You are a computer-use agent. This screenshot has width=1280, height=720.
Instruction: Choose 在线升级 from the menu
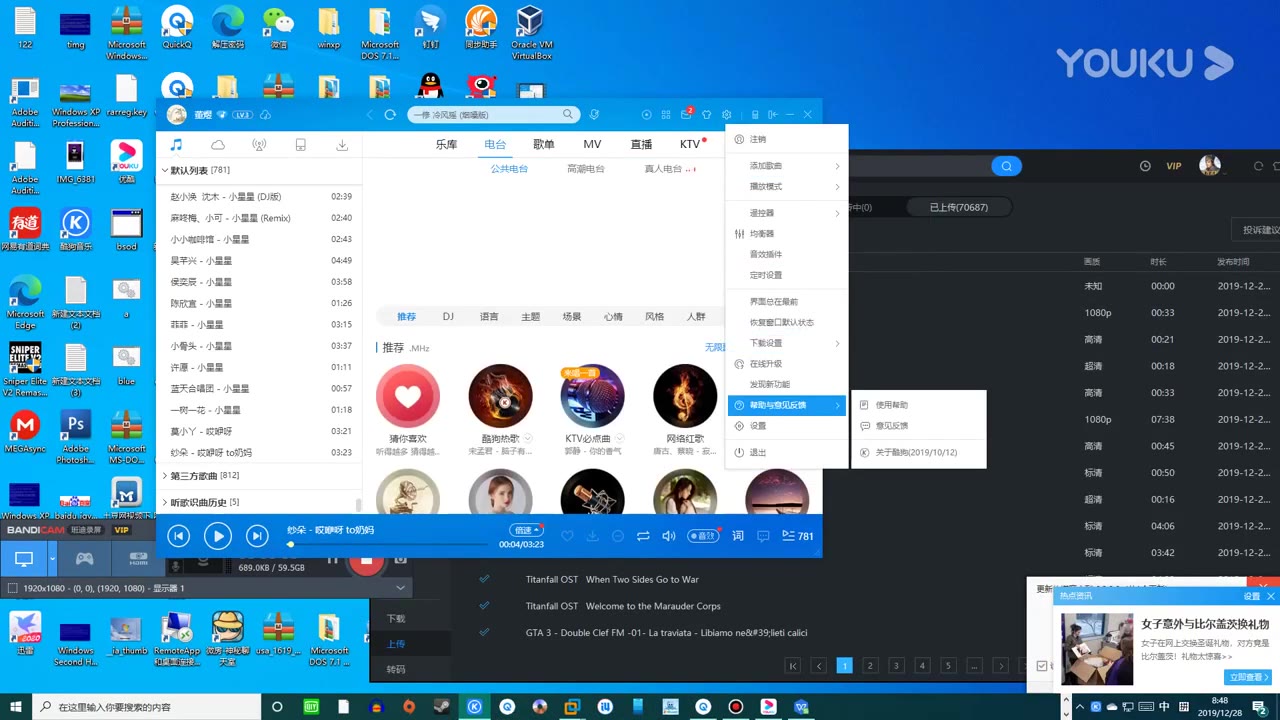click(786, 364)
